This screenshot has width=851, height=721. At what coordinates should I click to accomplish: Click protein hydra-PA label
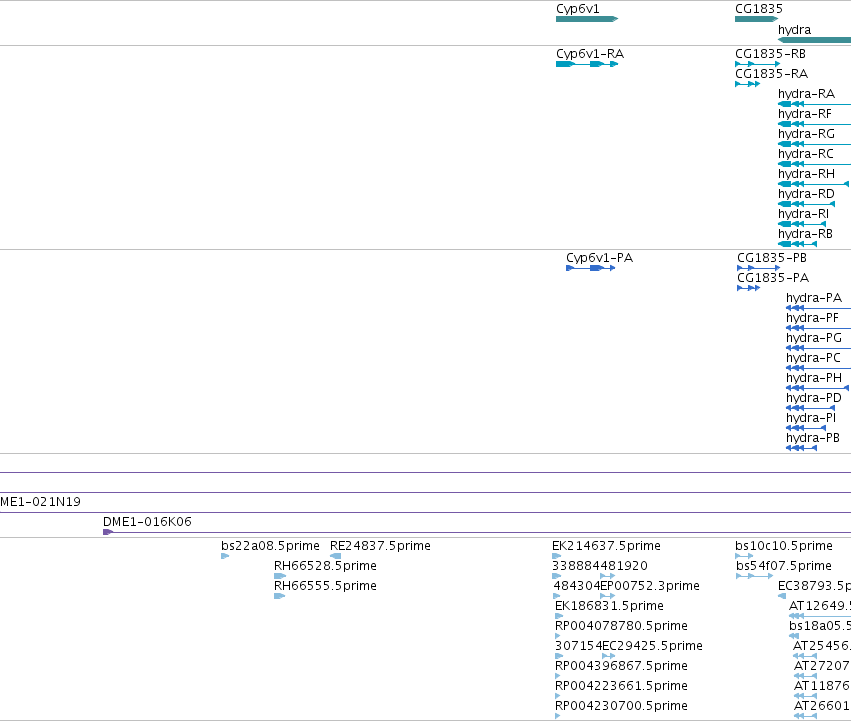814,298
